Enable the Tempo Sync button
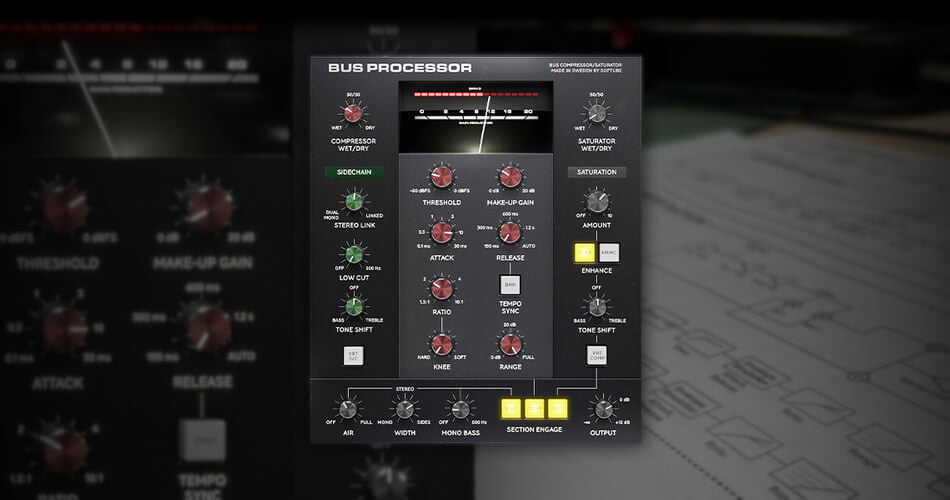 coord(511,284)
